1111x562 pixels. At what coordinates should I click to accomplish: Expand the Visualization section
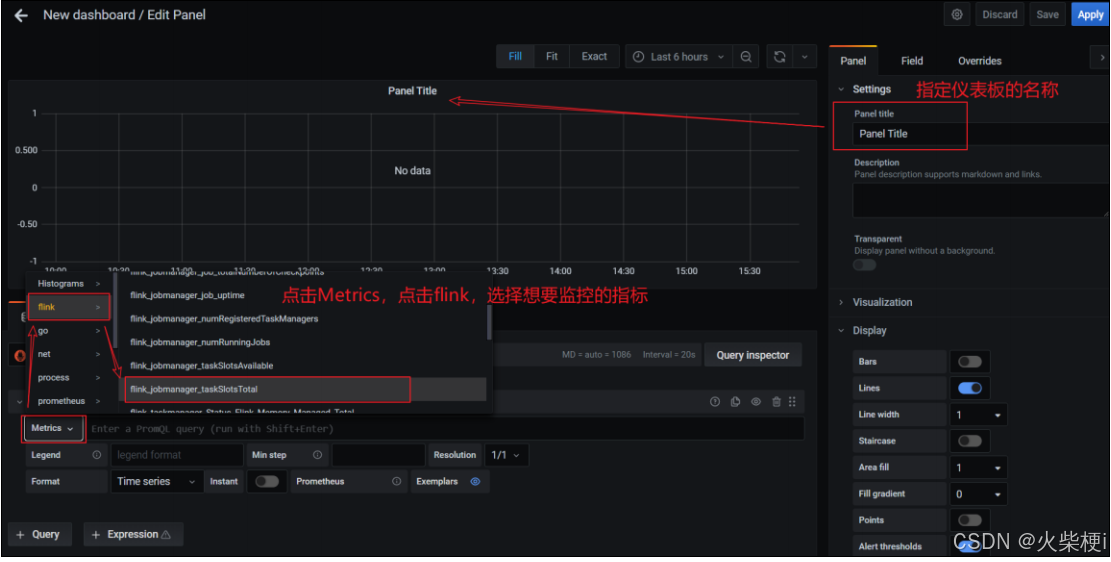[882, 302]
